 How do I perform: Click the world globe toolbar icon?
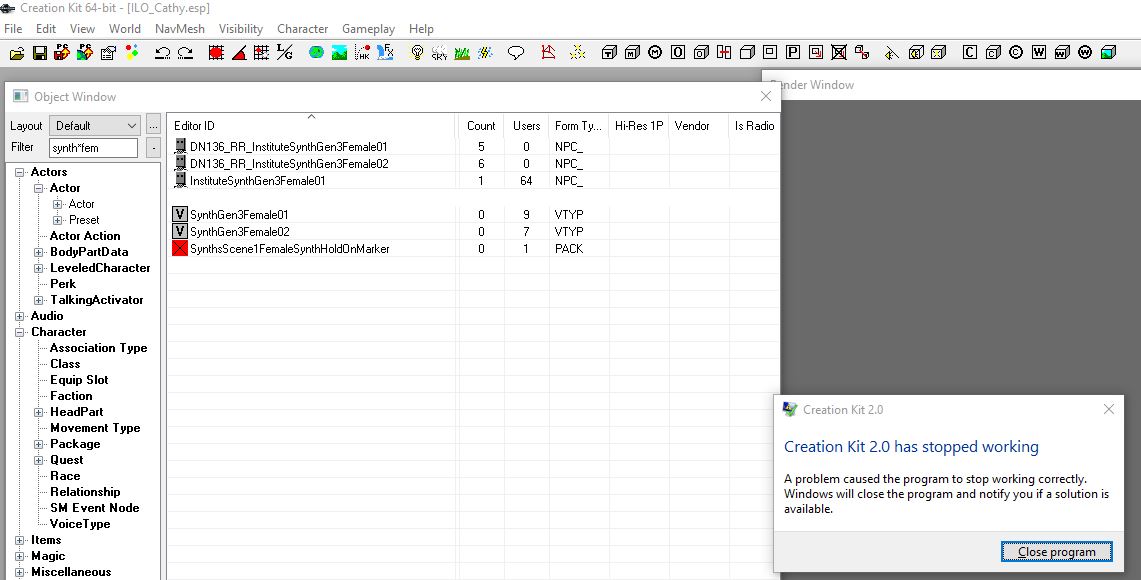pyautogui.click(x=316, y=53)
